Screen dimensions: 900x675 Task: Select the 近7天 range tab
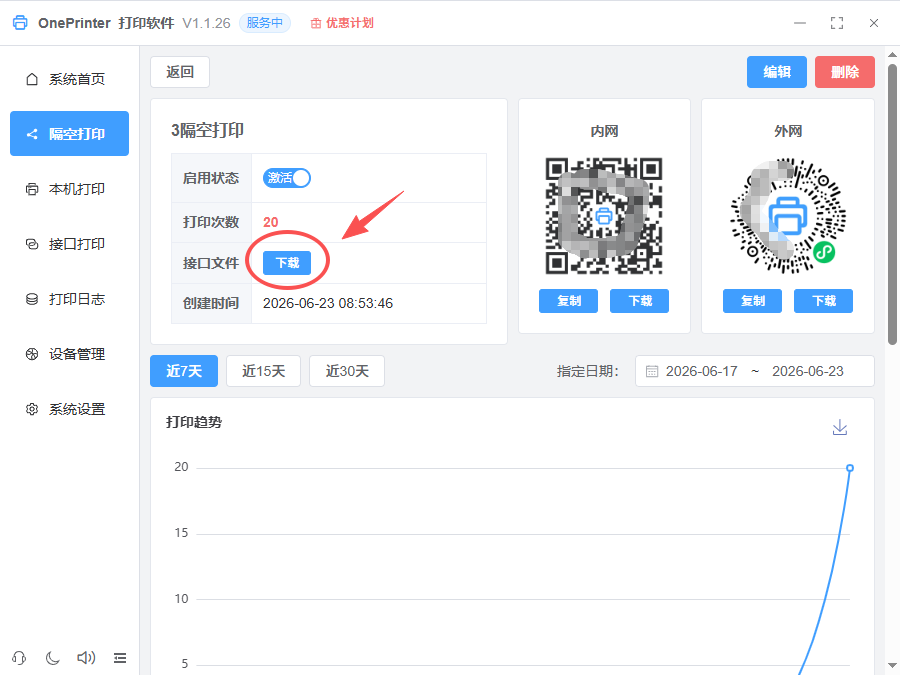(x=184, y=371)
